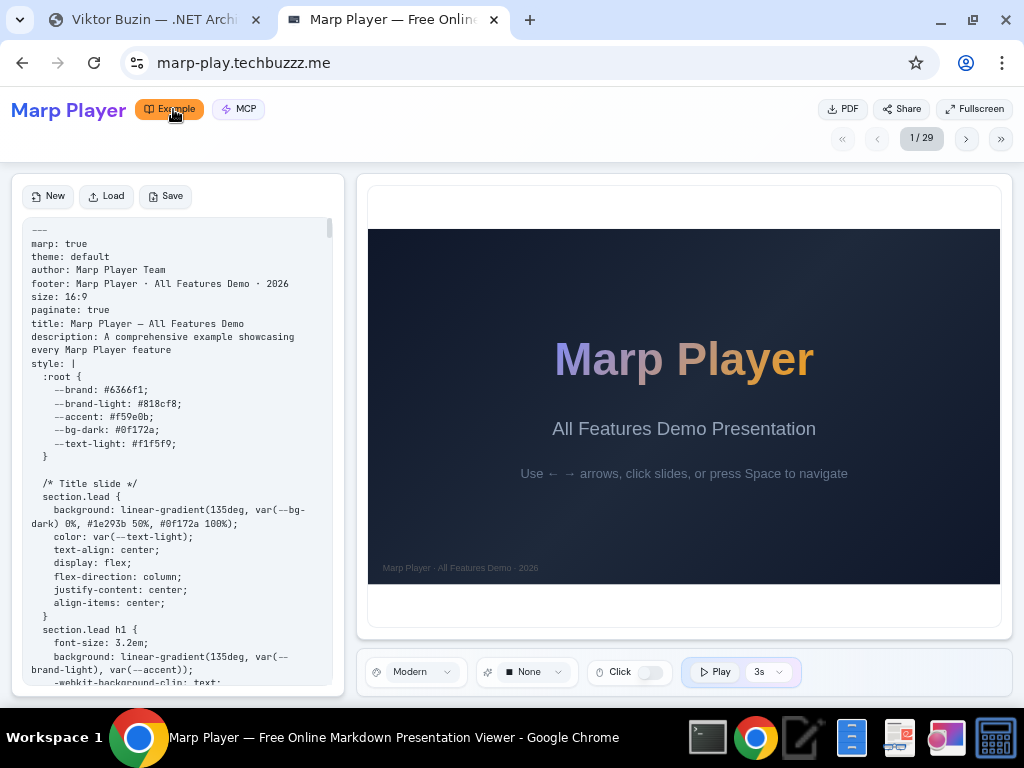Launch Chrome from taskbar tray
Screen dimensions: 1024x768
coord(756,738)
